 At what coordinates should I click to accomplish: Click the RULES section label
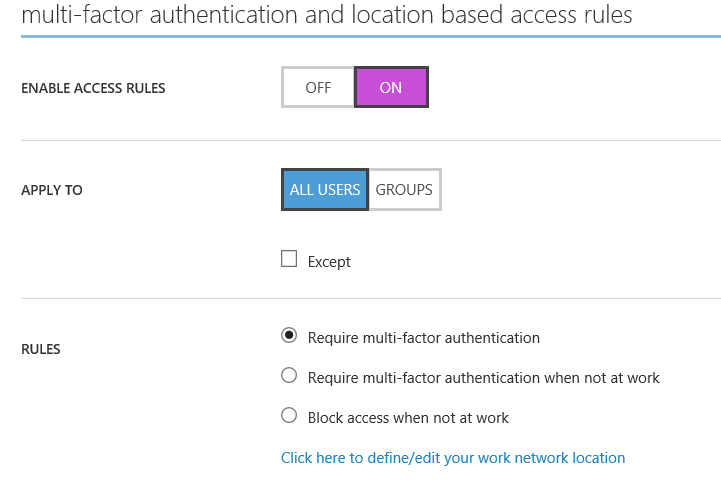pyautogui.click(x=41, y=349)
